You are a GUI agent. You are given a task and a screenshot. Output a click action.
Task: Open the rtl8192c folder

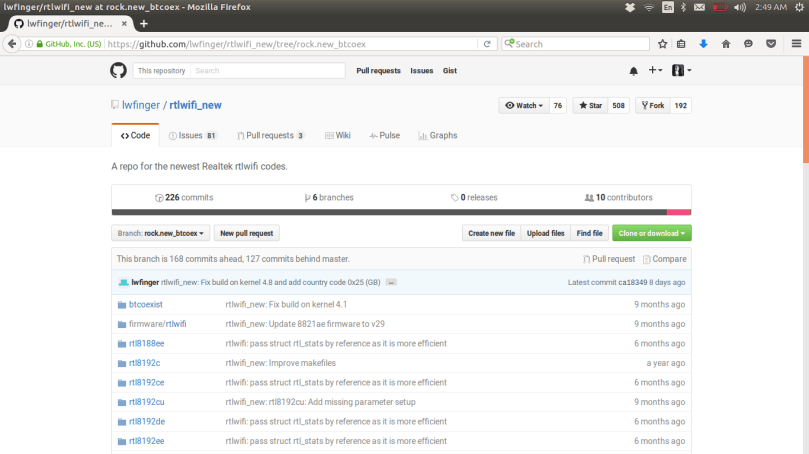[x=144, y=363]
